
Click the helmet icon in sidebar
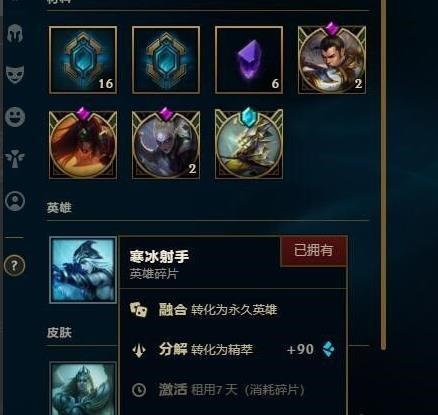point(15,33)
